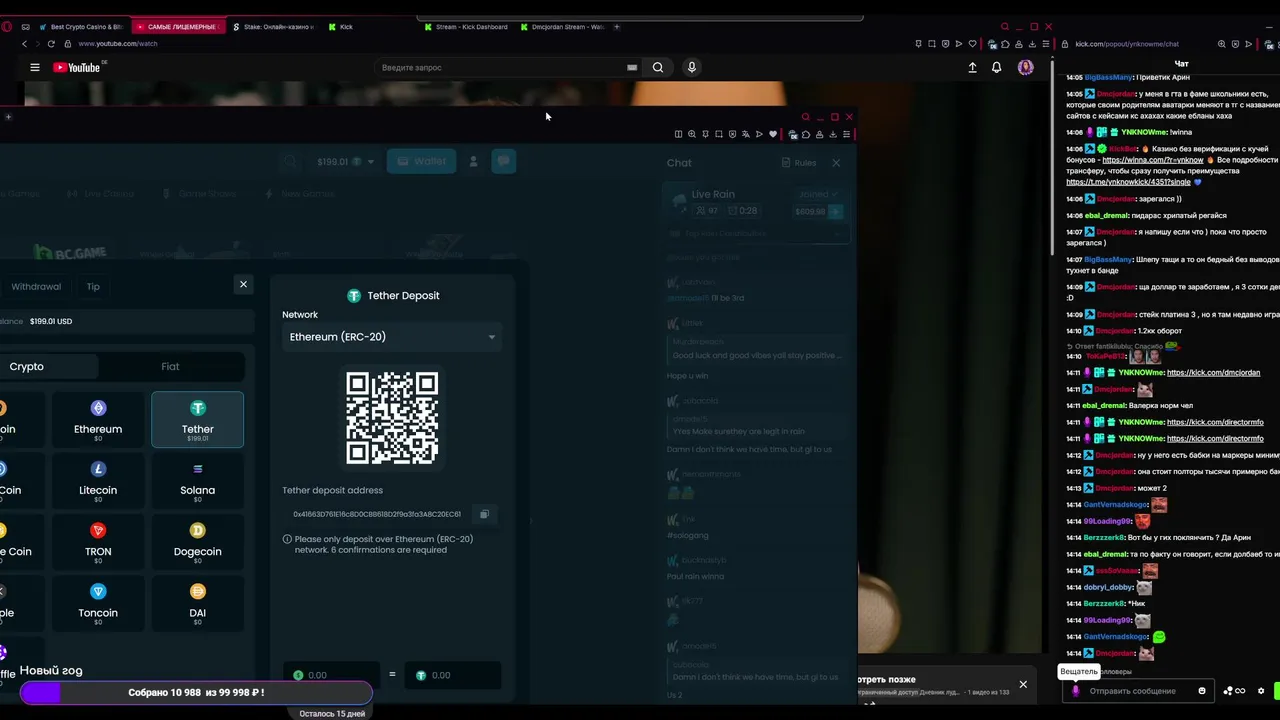Open the casino search magnifier
The image size is (1280, 720).
[x=290, y=161]
